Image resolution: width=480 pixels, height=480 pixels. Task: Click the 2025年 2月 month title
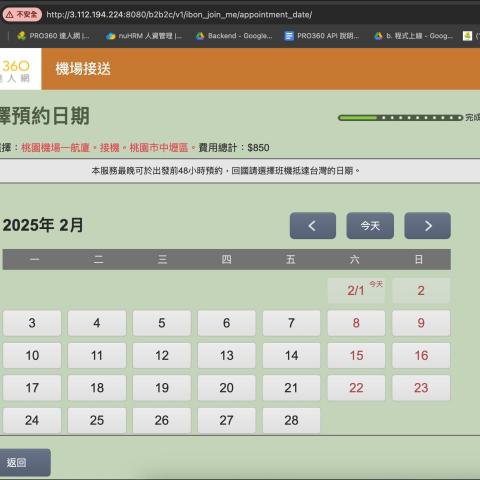pyautogui.click(x=43, y=225)
